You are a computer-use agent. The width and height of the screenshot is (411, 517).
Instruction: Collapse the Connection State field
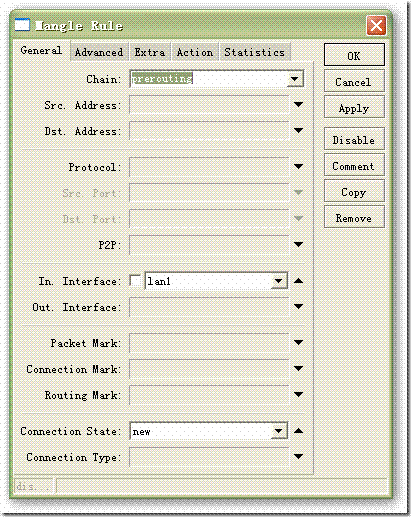(x=298, y=431)
